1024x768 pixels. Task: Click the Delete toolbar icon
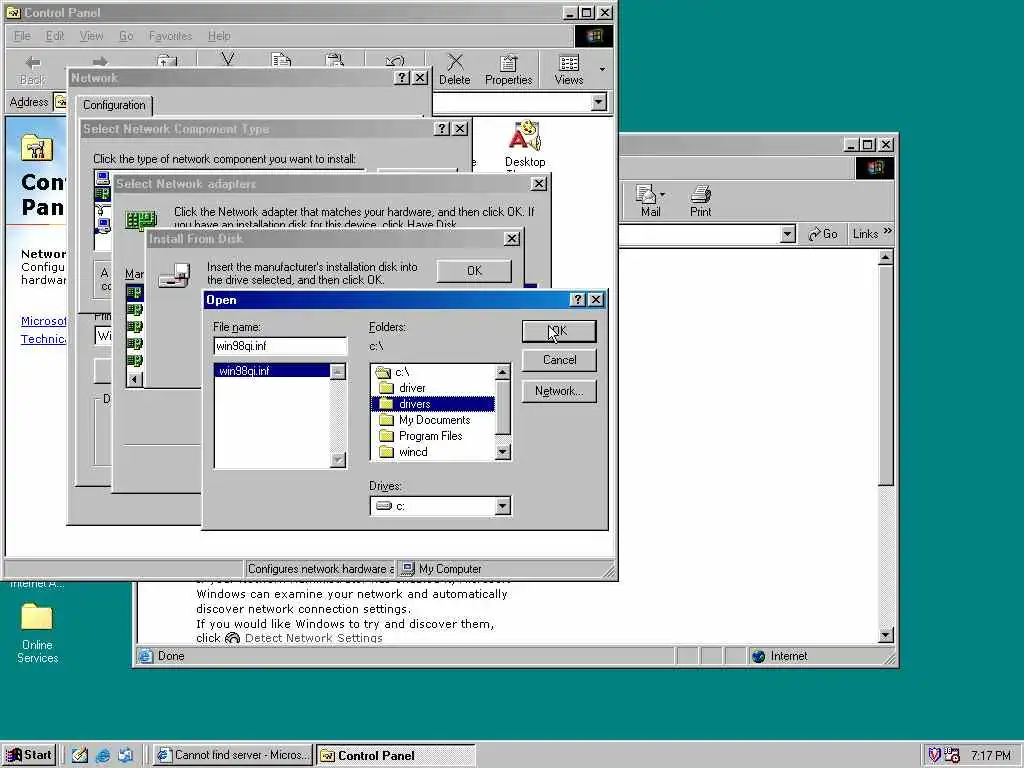click(455, 70)
